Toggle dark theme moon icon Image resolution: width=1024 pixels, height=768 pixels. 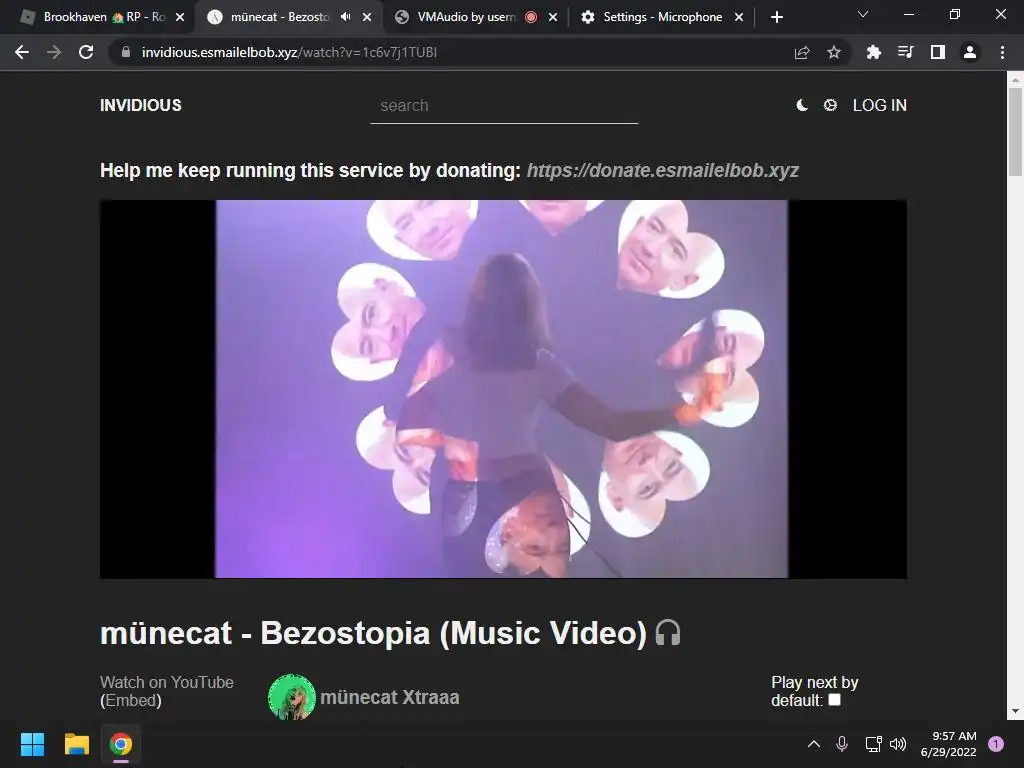802,105
